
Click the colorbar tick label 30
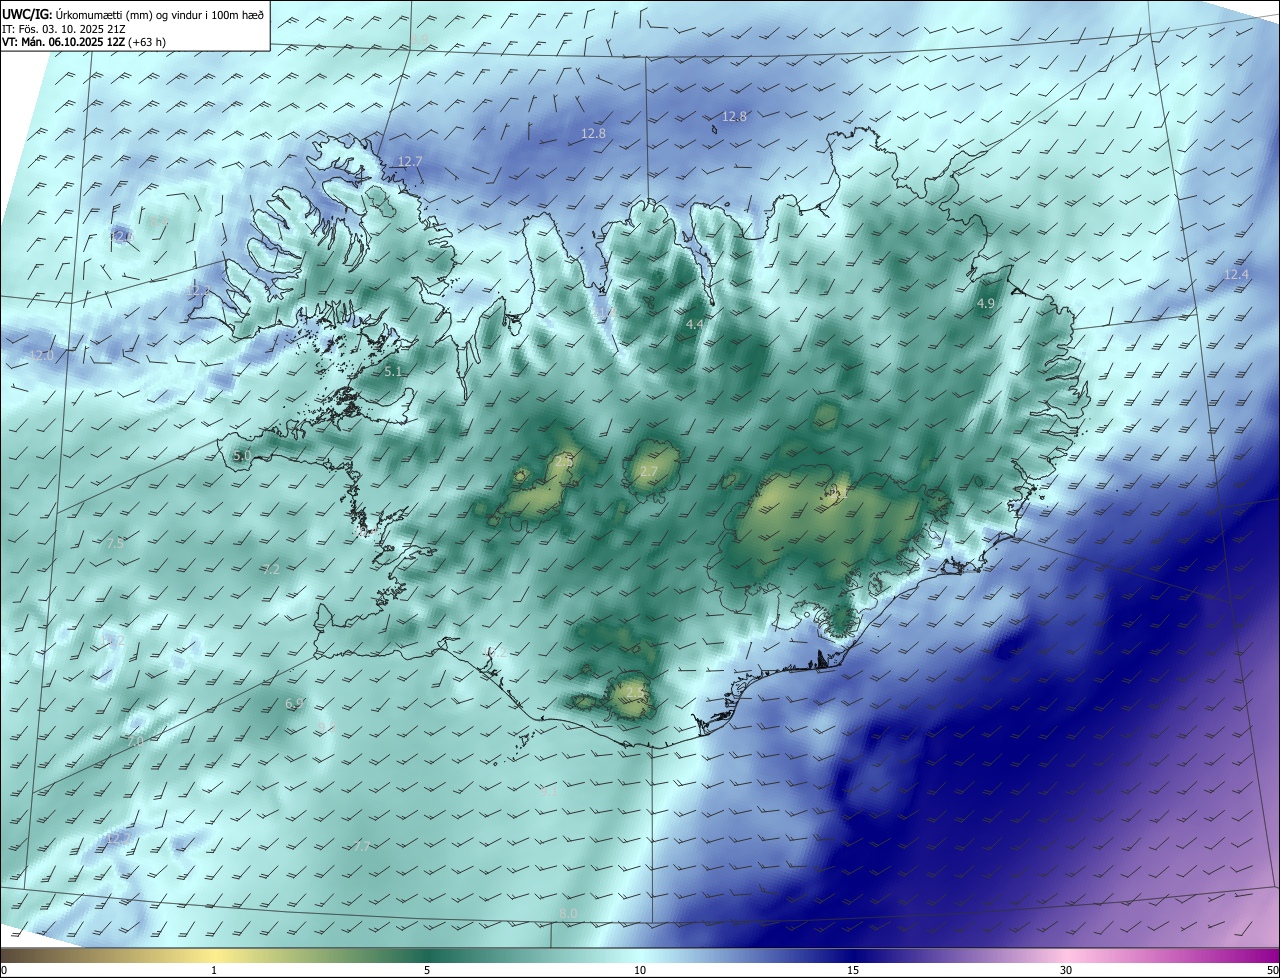tap(1066, 970)
